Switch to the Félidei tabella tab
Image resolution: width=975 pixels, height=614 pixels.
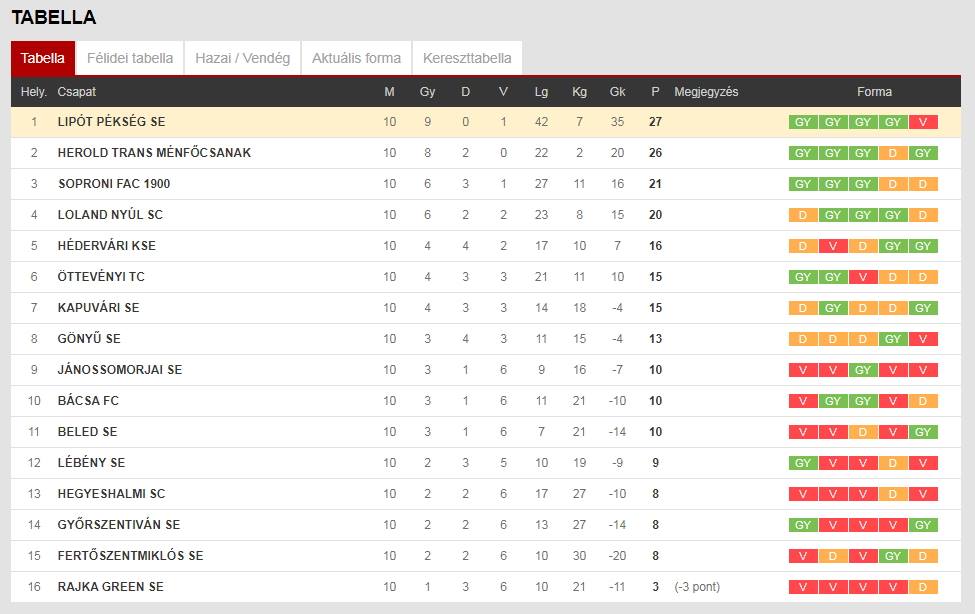[x=130, y=58]
